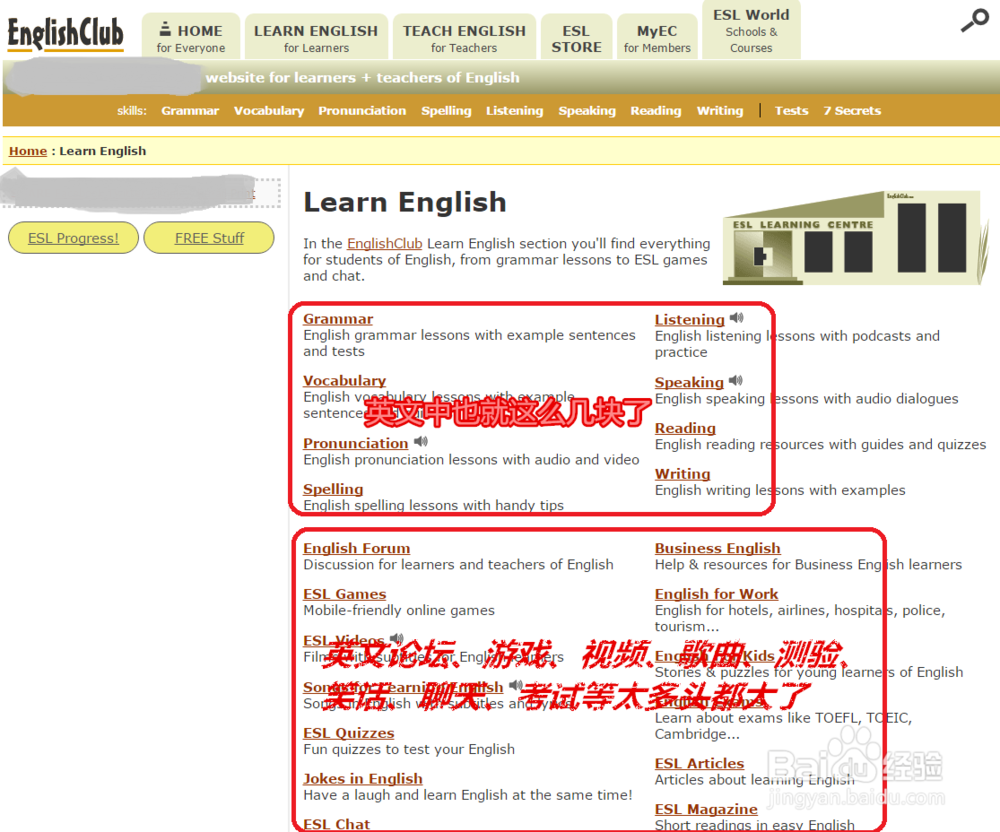This screenshot has height=832, width=1000.
Task: Select Pronunciation in the skills bar
Action: click(362, 110)
